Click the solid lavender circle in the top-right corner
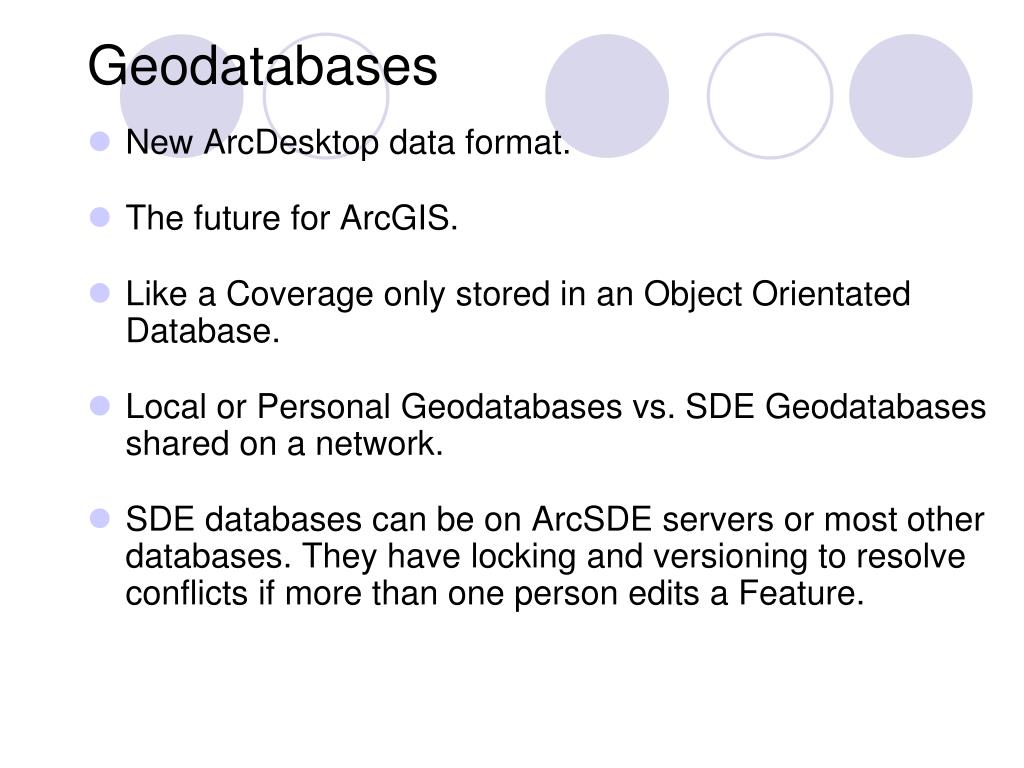This screenshot has height=768, width=1024. coord(911,96)
